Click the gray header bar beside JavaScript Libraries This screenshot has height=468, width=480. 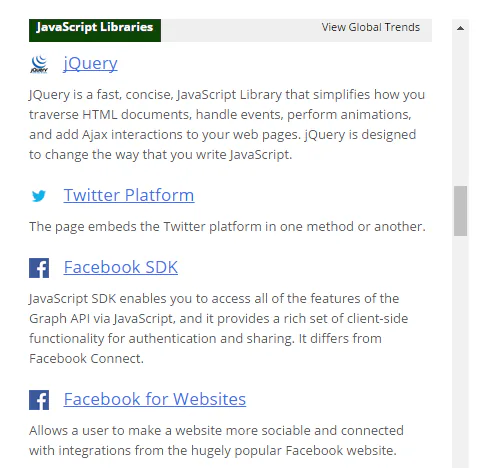[x=296, y=30]
